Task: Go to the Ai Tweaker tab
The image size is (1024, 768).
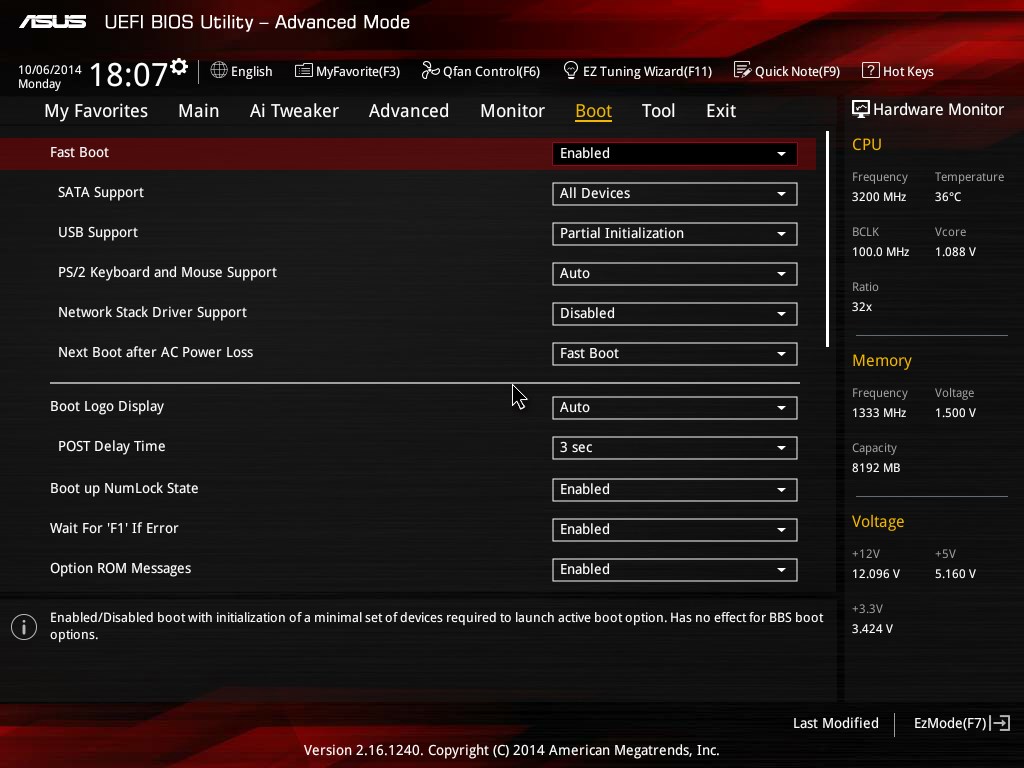Action: click(294, 111)
